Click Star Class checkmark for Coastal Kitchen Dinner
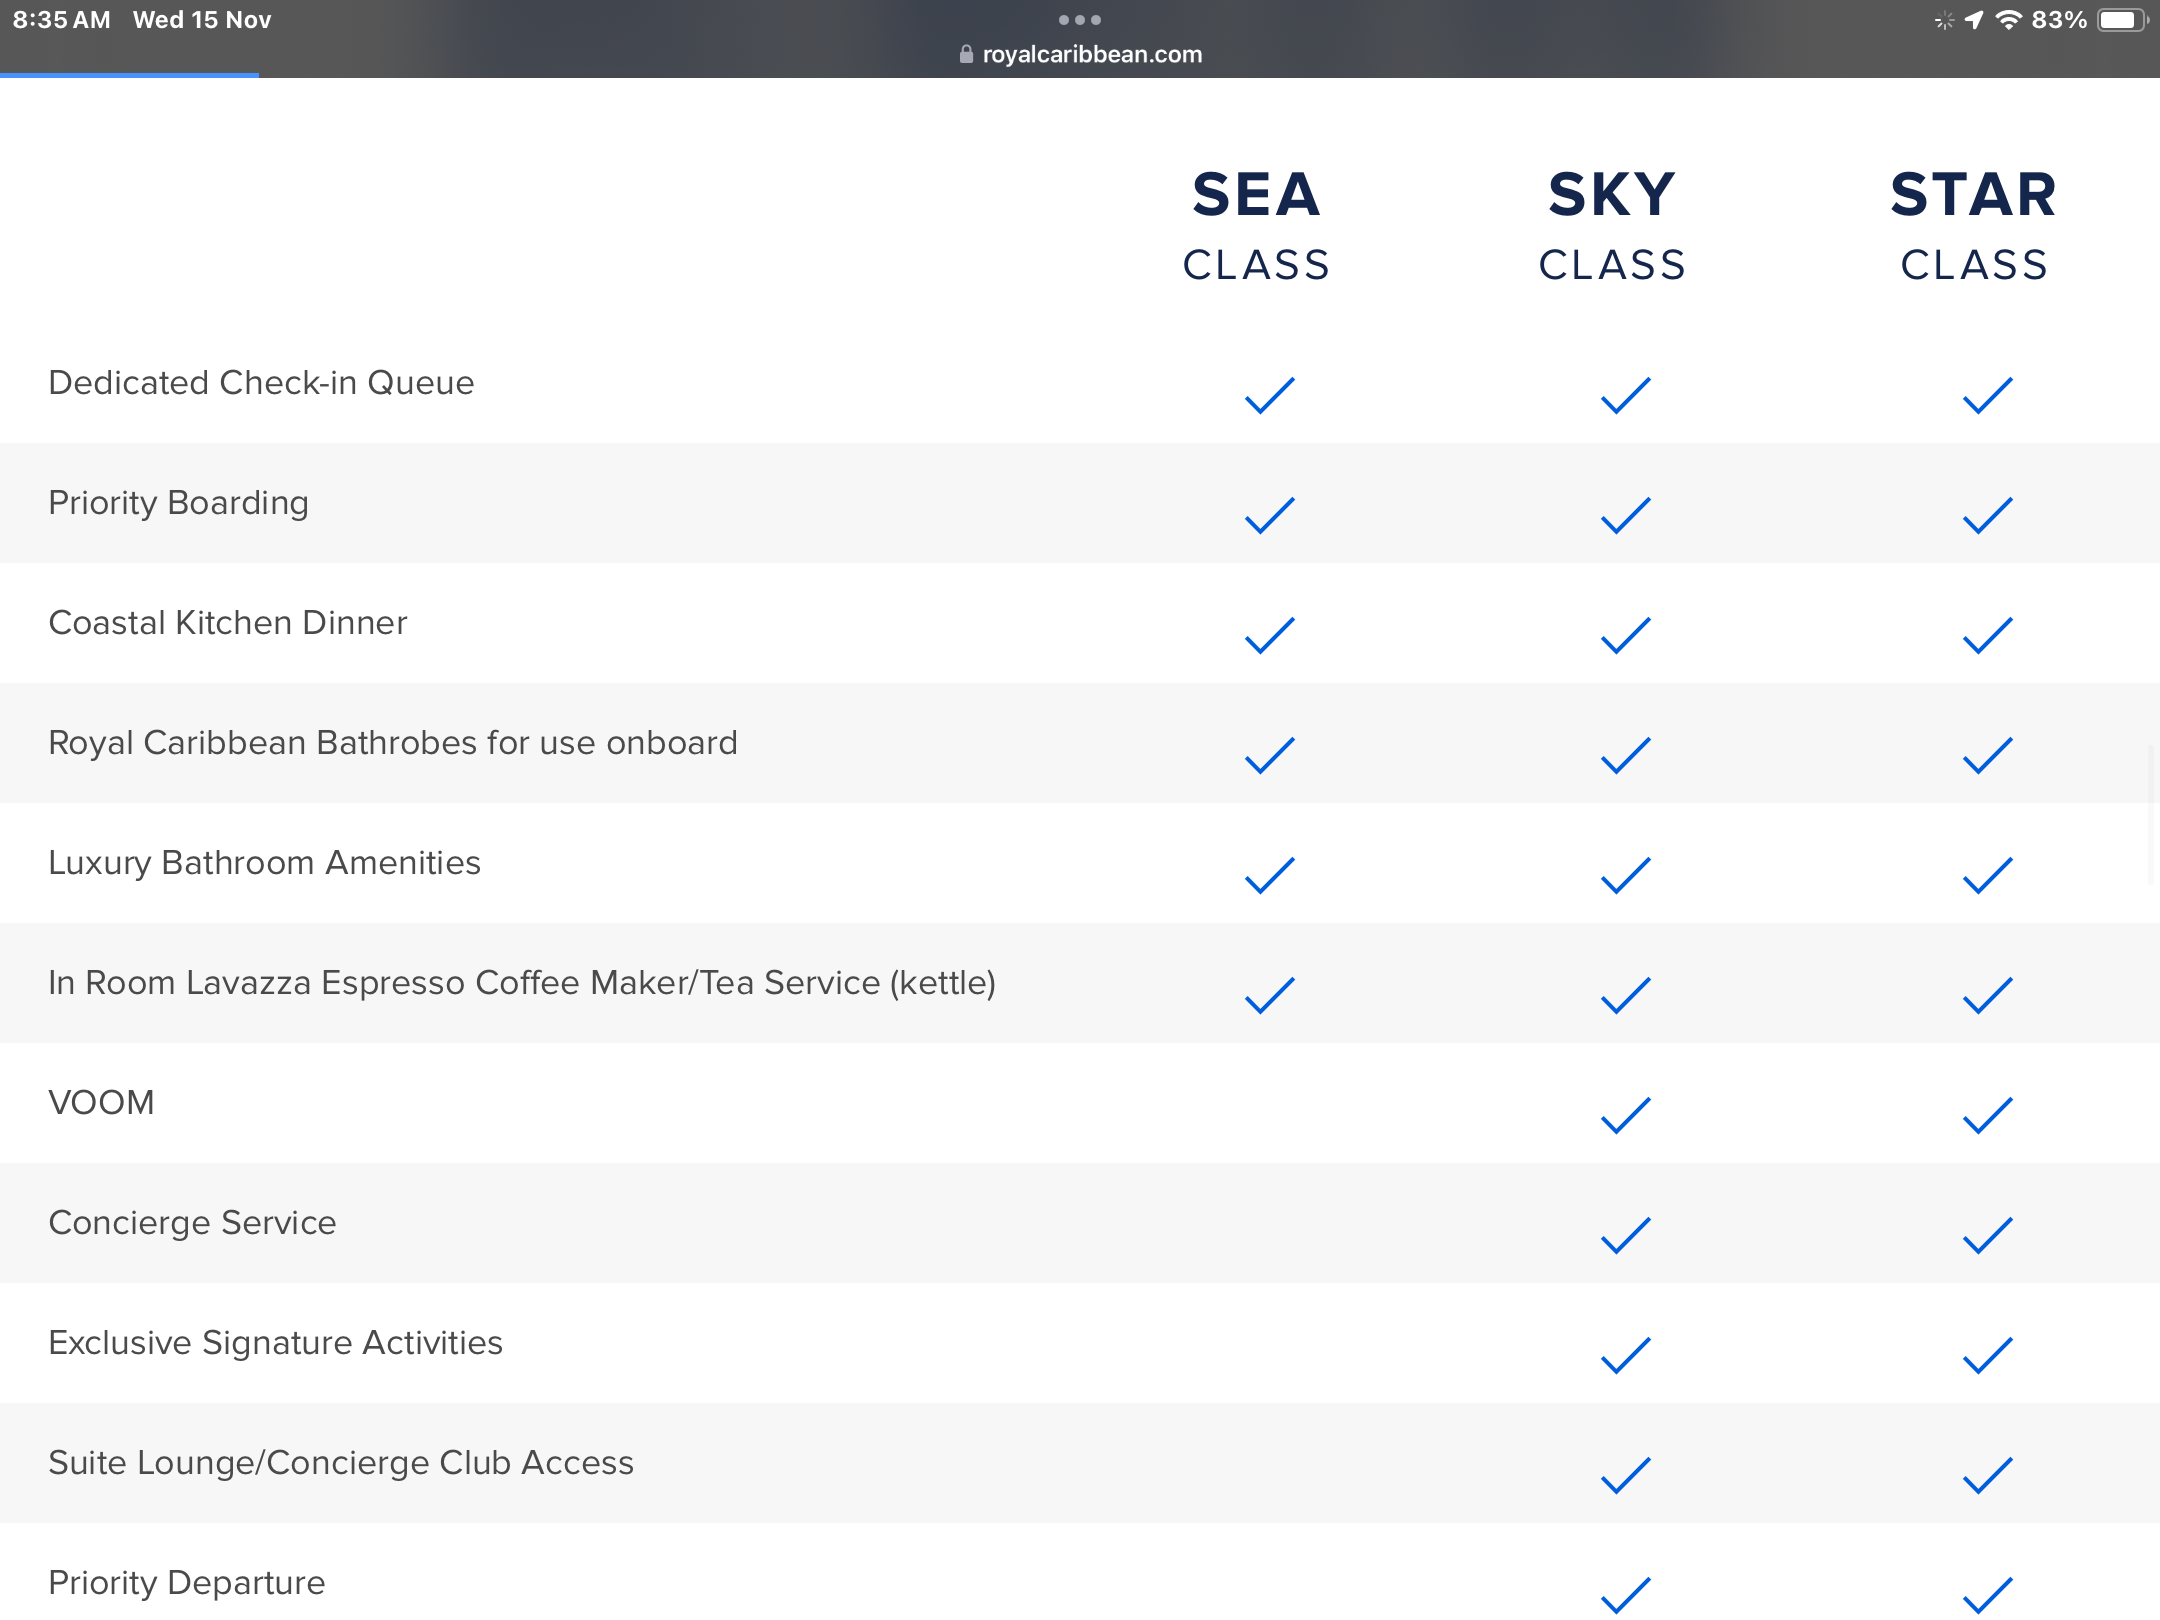This screenshot has height=1620, width=2160. (x=1988, y=635)
